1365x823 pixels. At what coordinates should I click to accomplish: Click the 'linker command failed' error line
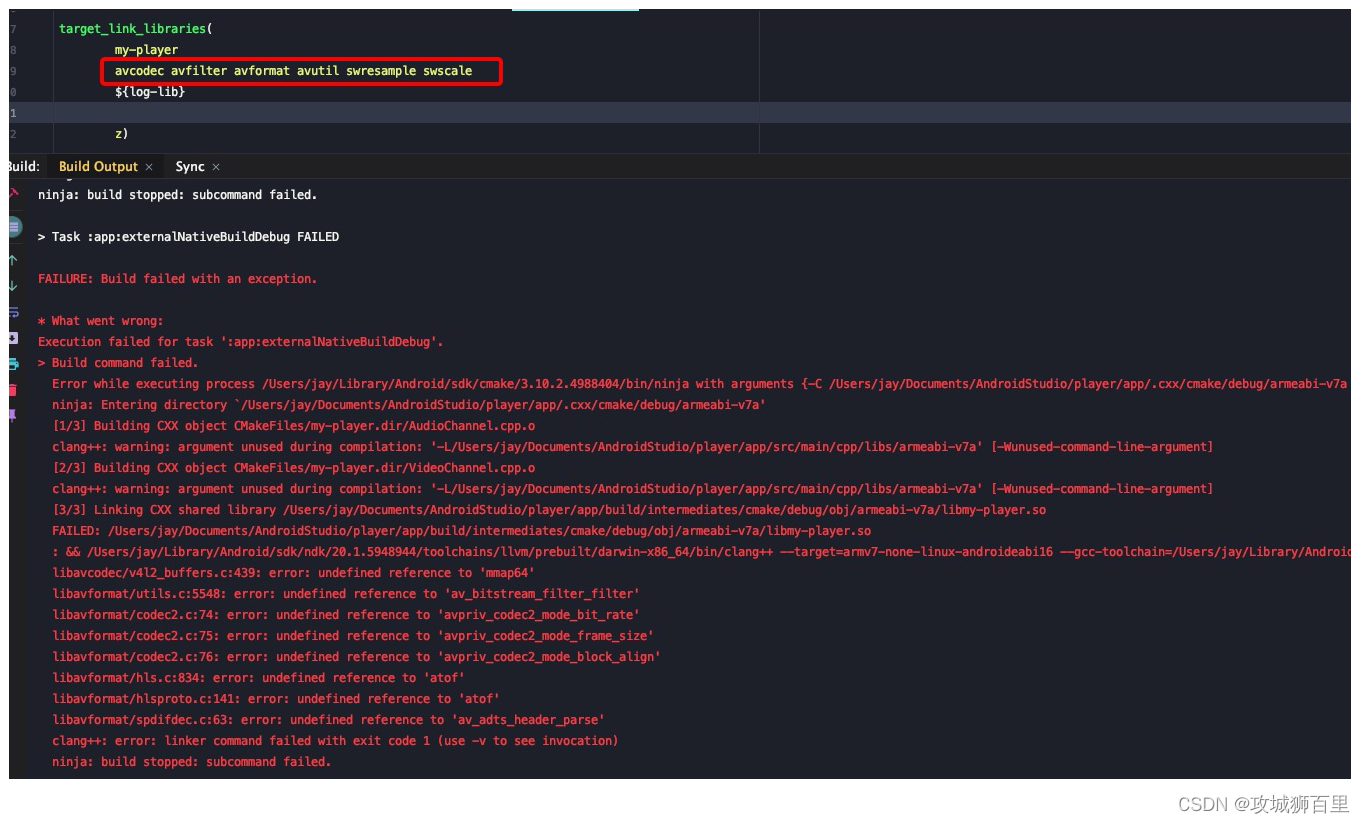click(335, 741)
